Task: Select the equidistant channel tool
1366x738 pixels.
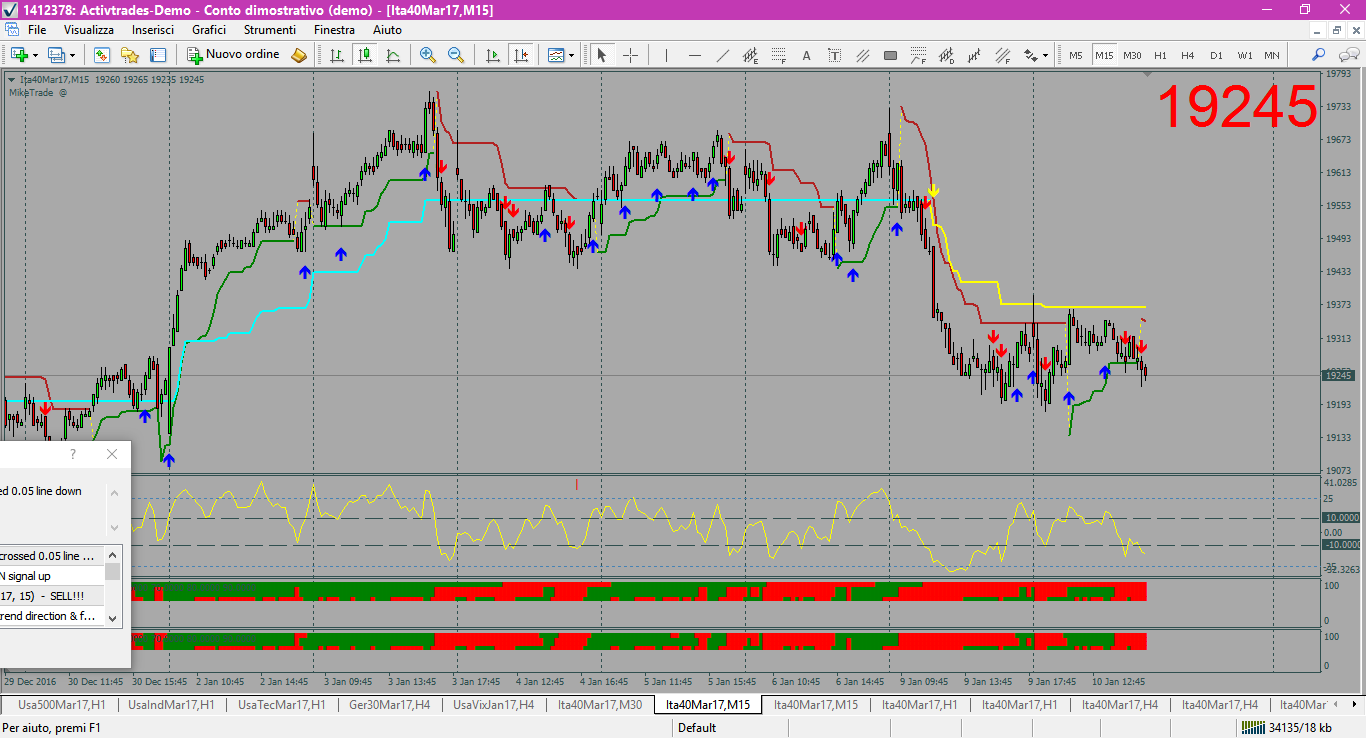Action: pyautogui.click(x=751, y=55)
